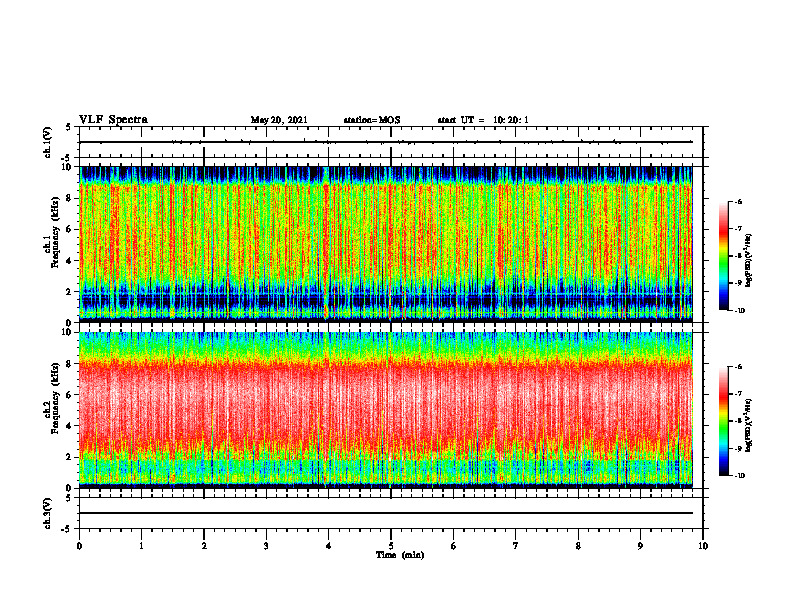Viewport: 792px width, 612px height.
Task: Click the "7" tick label on the Time axis
Action: click(x=516, y=546)
